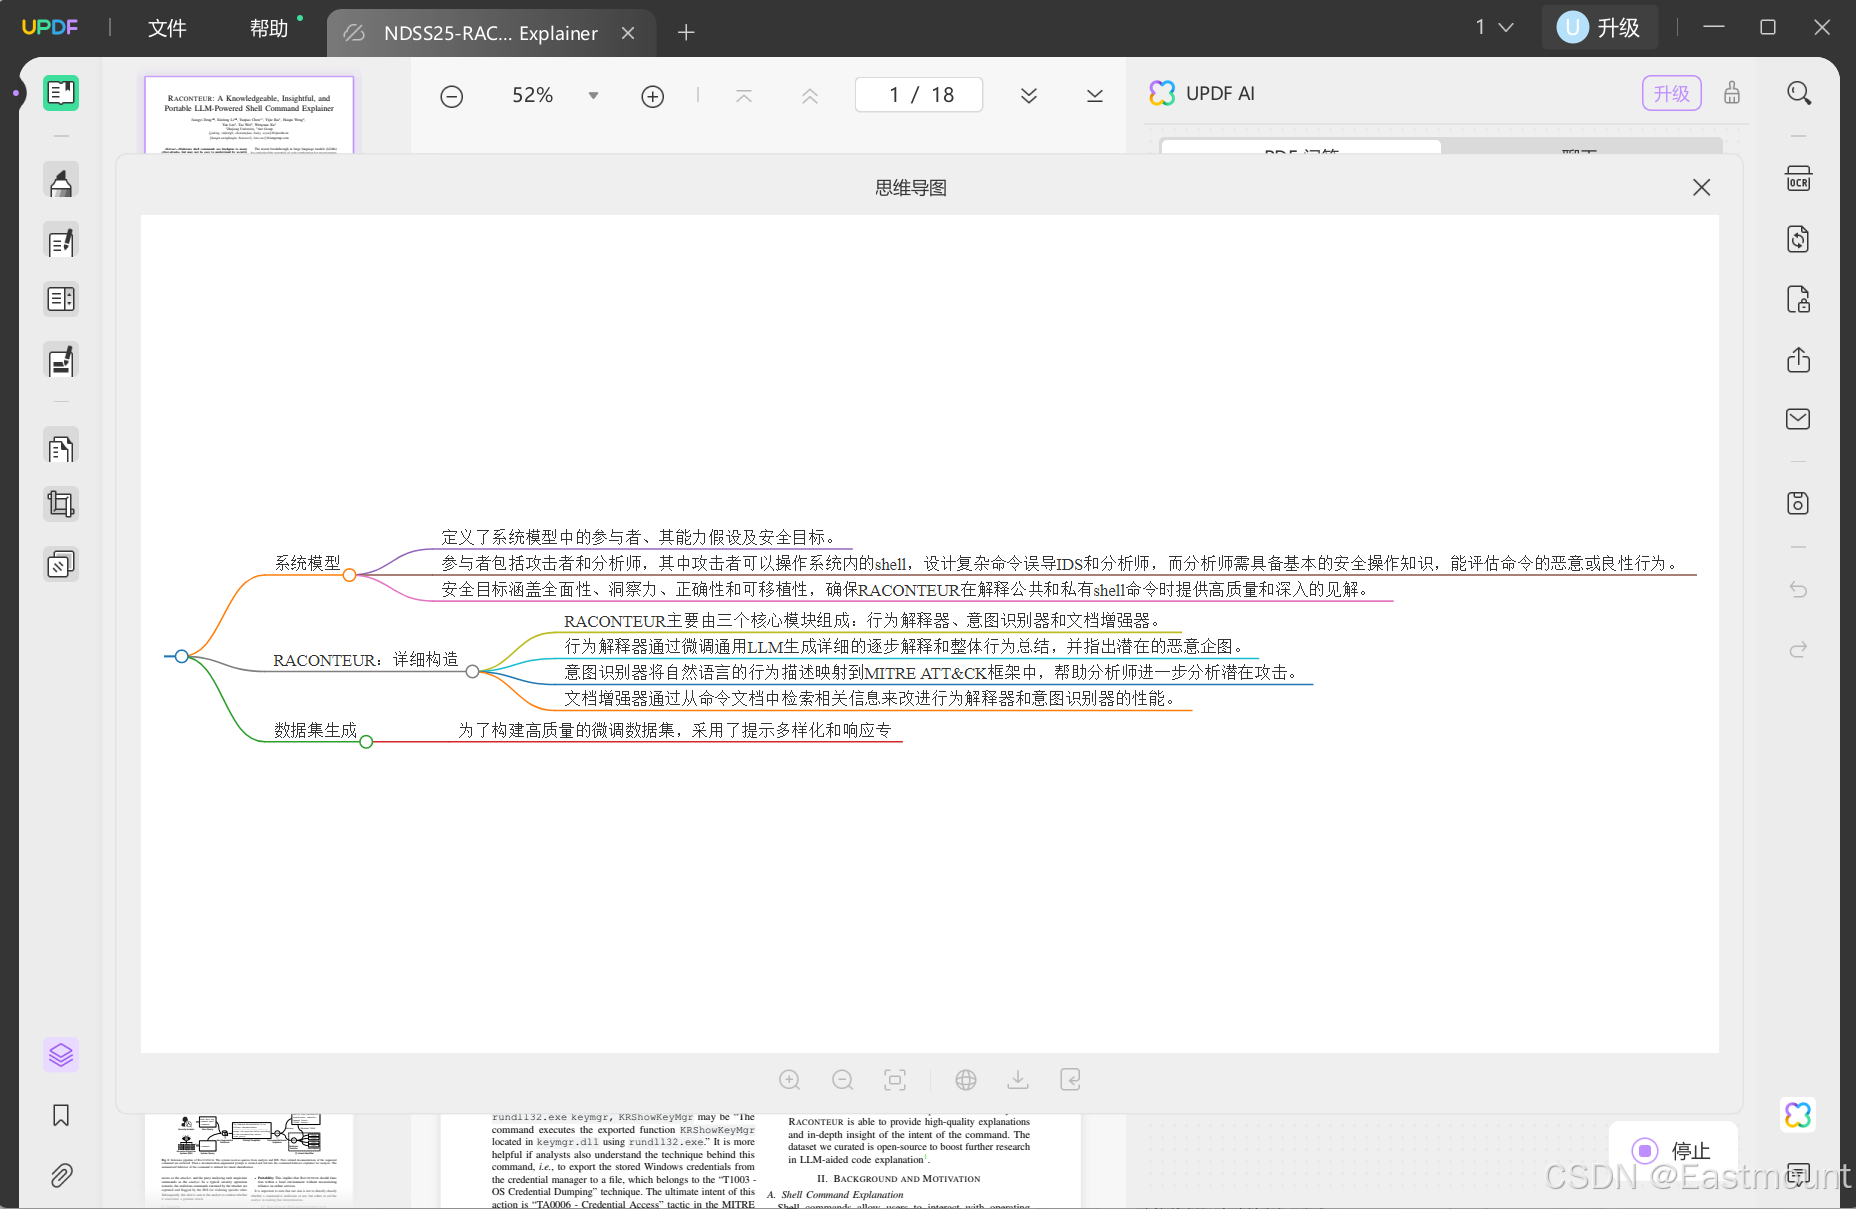Download the mind map image
This screenshot has width=1856, height=1209.
(1018, 1080)
